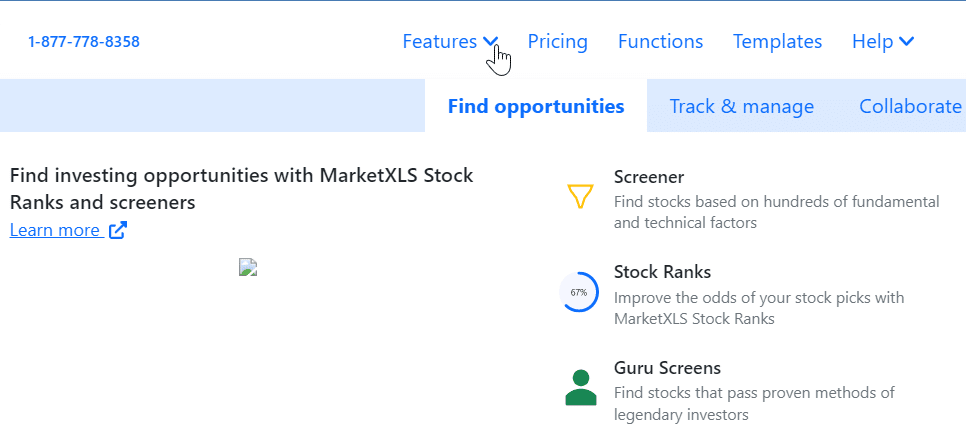966x434 pixels.
Task: Open the Screener feature title
Action: coord(649,177)
